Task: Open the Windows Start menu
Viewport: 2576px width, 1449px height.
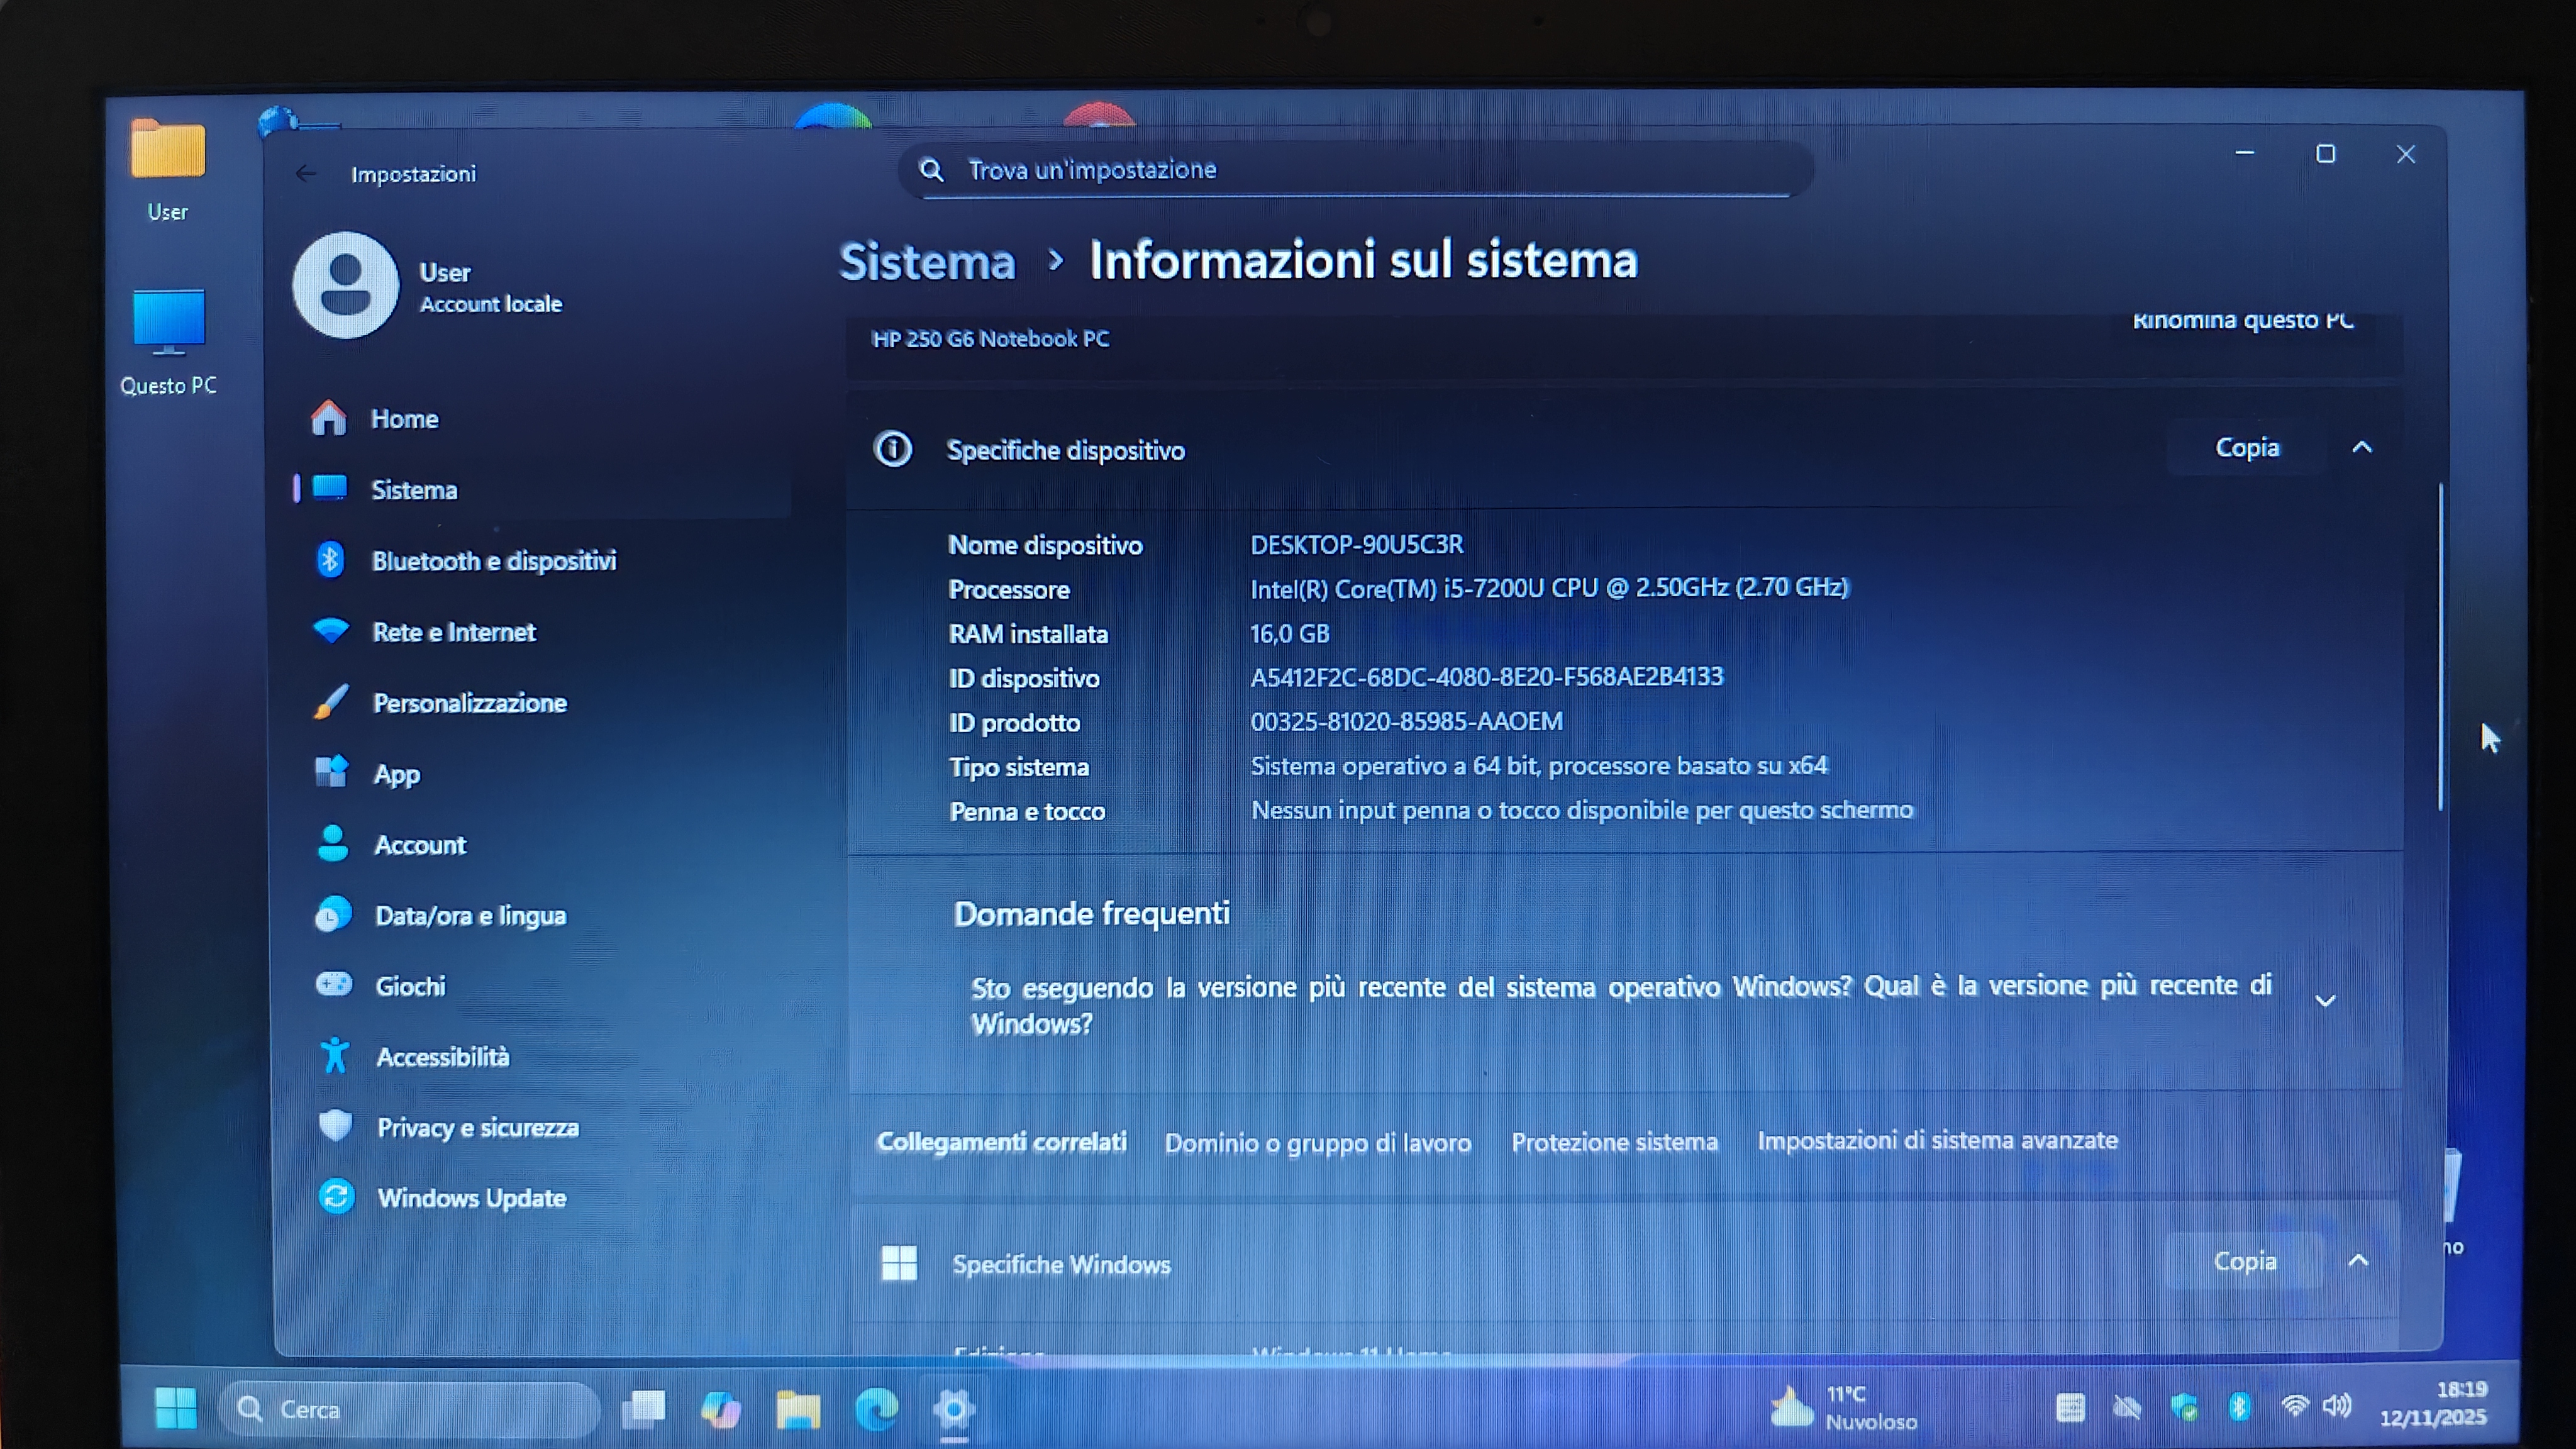Action: click(x=176, y=1409)
